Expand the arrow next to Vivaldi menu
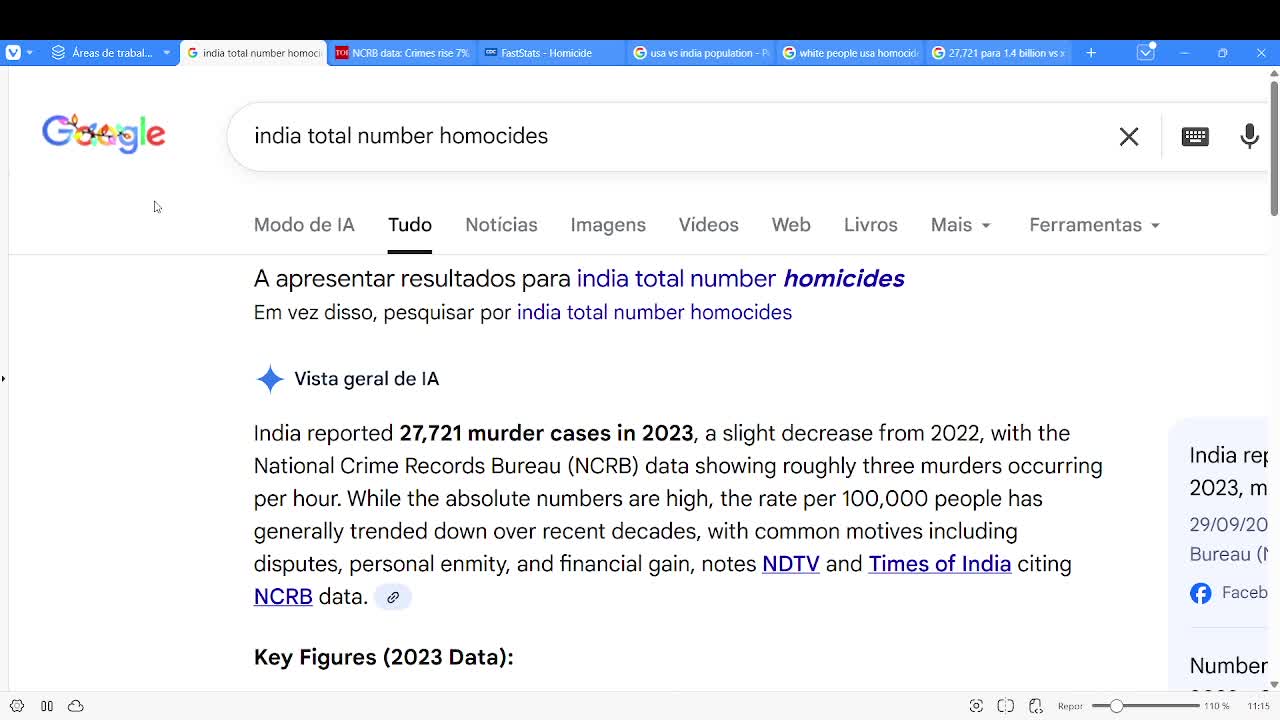 (30, 53)
